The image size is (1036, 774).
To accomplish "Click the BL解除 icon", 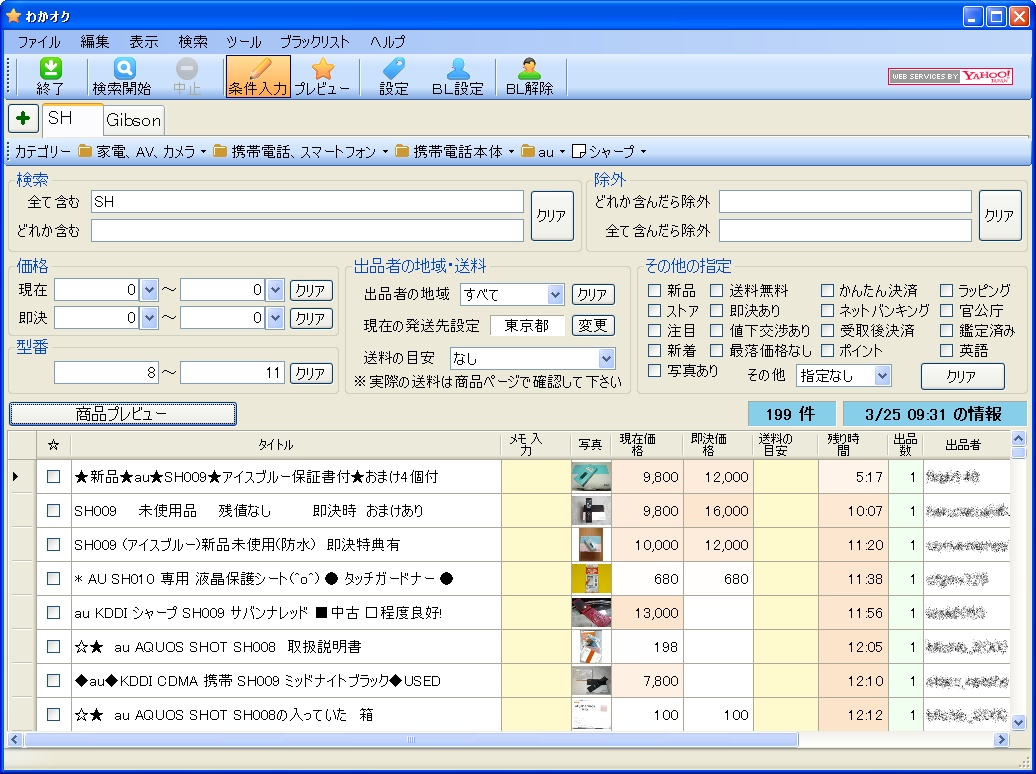I will pyautogui.click(x=528, y=75).
